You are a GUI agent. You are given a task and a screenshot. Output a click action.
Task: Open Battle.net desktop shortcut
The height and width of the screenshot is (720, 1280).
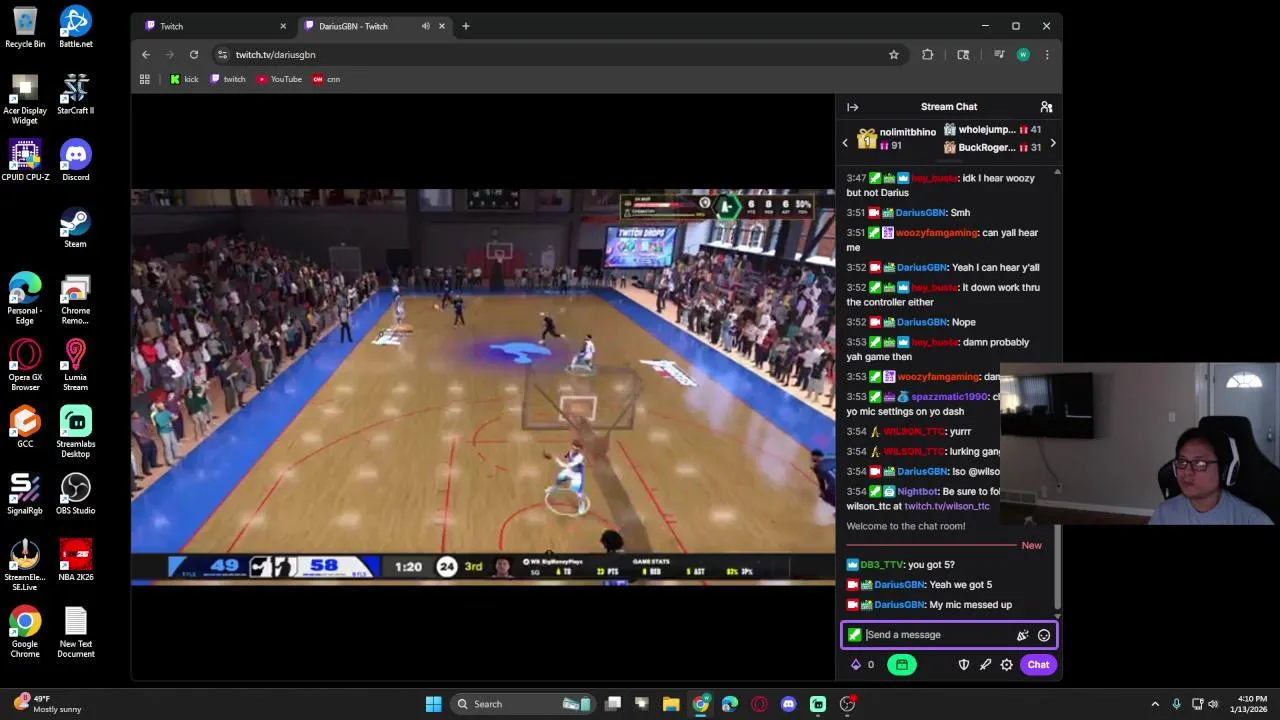(76, 27)
